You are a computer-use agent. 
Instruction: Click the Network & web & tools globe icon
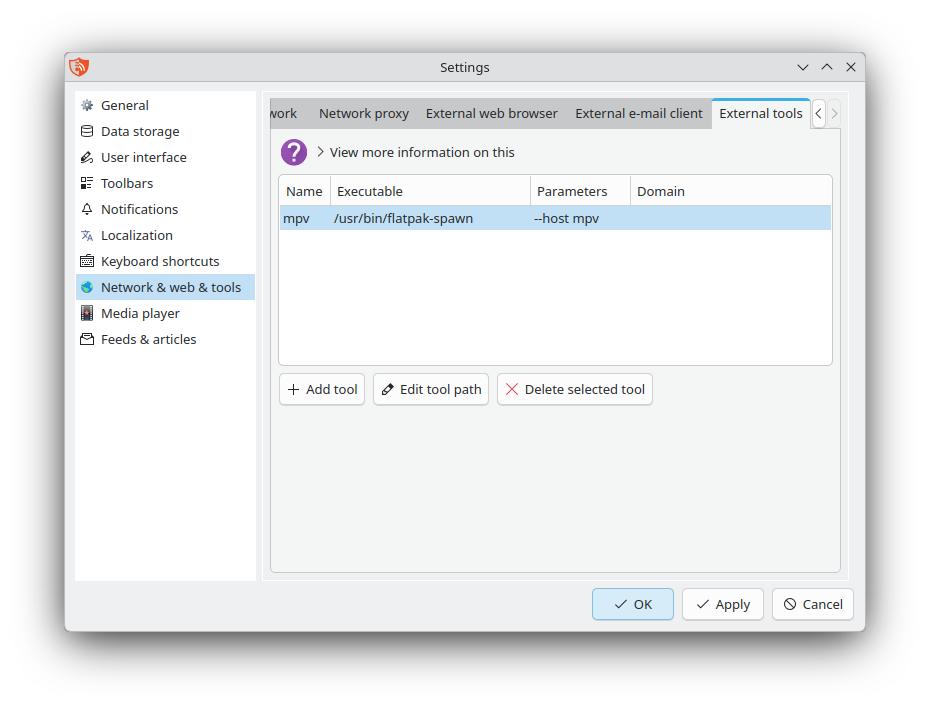click(x=87, y=288)
